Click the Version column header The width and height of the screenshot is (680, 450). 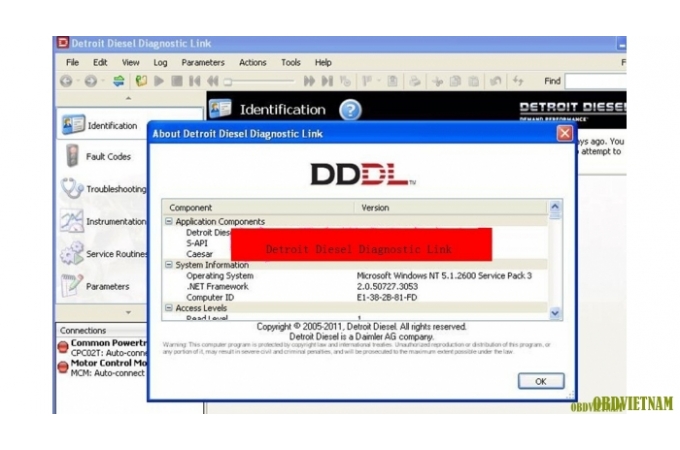point(451,208)
